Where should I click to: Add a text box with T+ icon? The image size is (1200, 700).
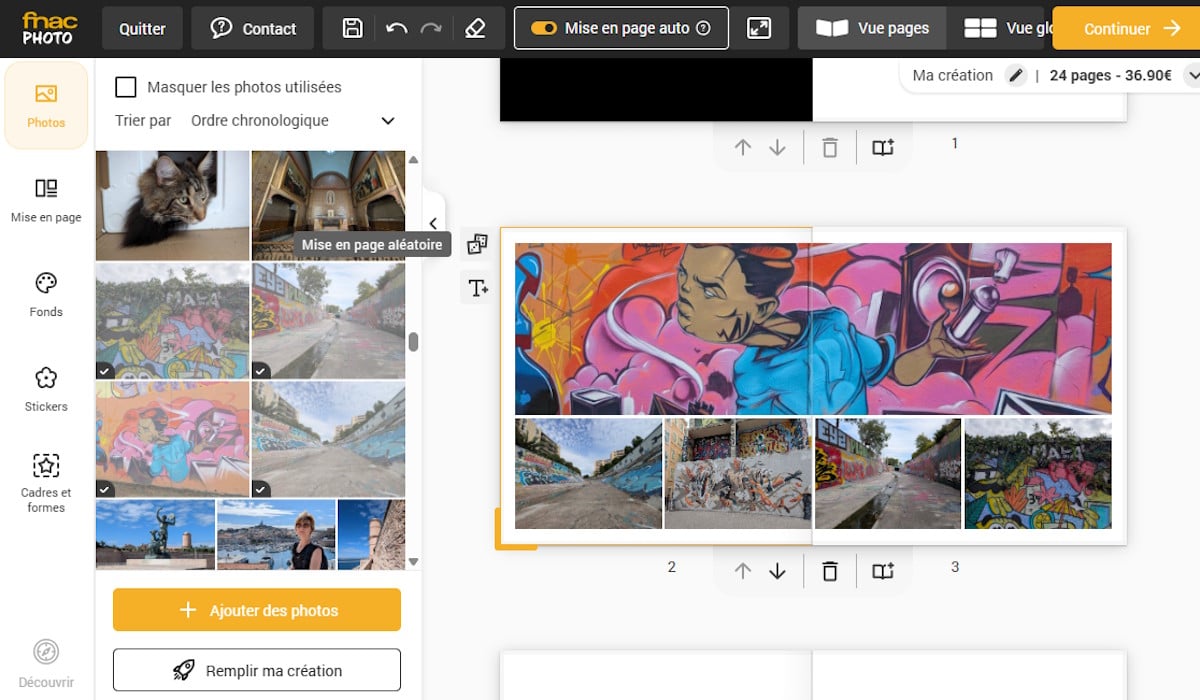click(x=477, y=289)
